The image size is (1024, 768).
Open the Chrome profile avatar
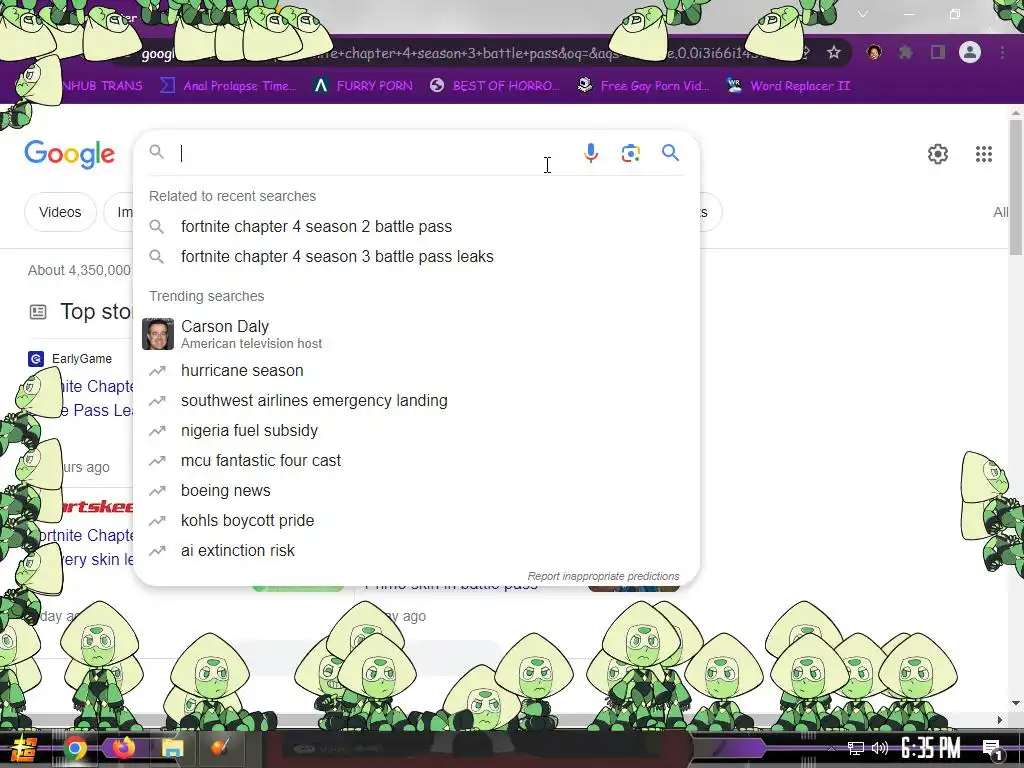click(970, 52)
